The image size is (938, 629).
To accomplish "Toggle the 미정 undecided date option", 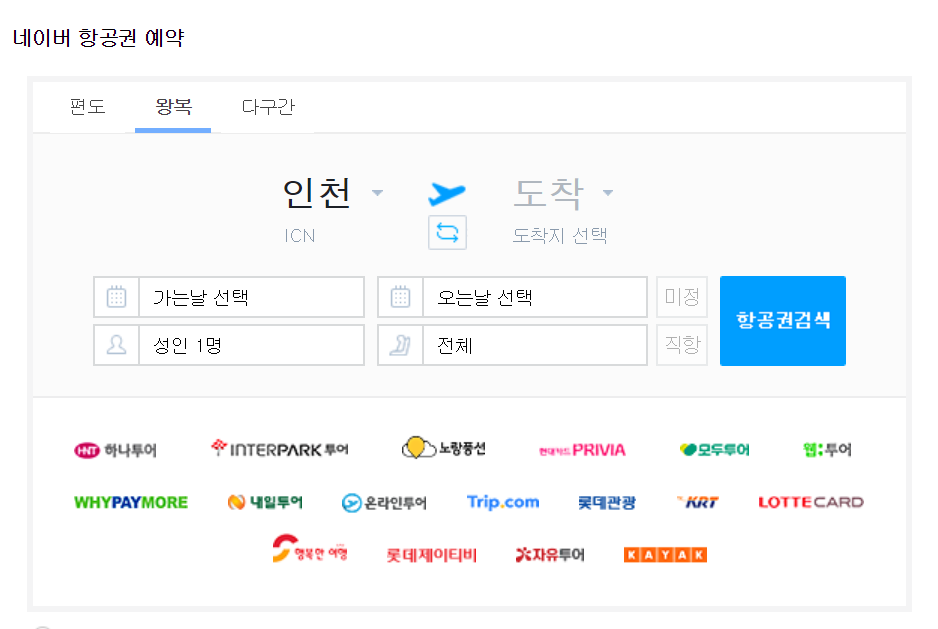I will tap(682, 297).
